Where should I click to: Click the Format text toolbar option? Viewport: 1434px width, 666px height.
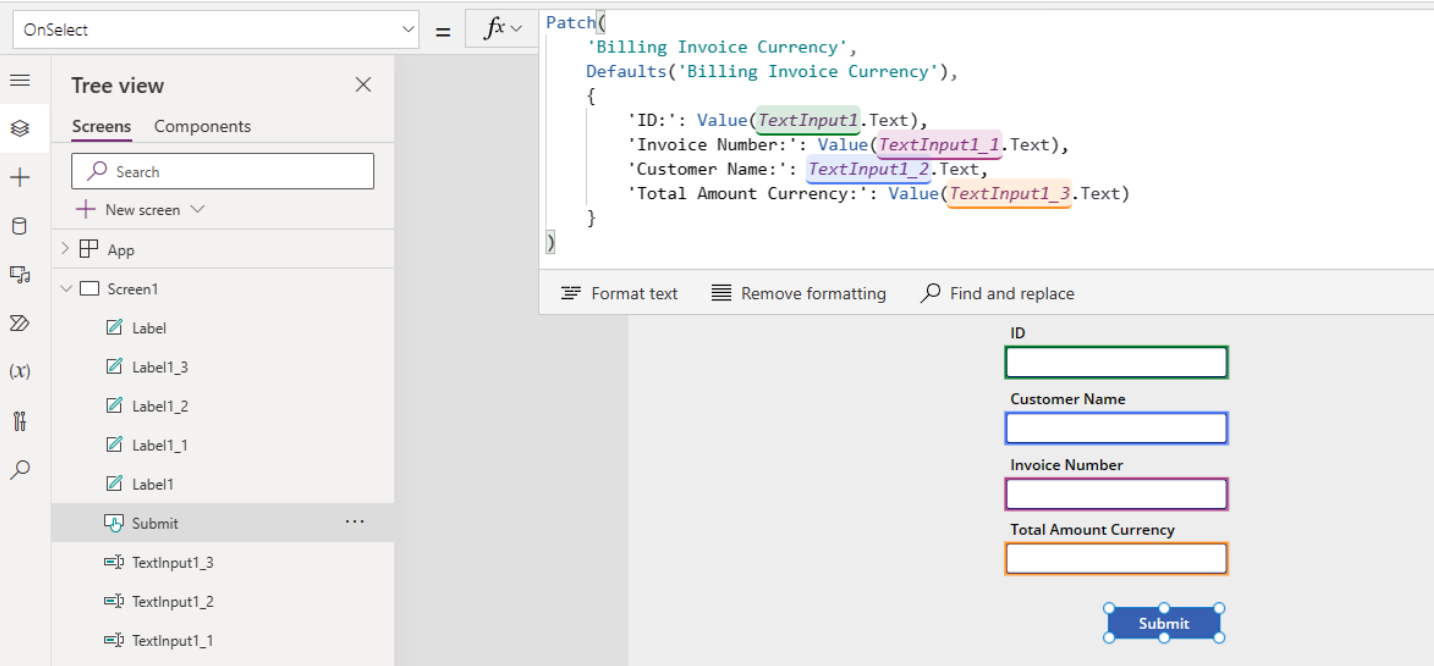[619, 293]
